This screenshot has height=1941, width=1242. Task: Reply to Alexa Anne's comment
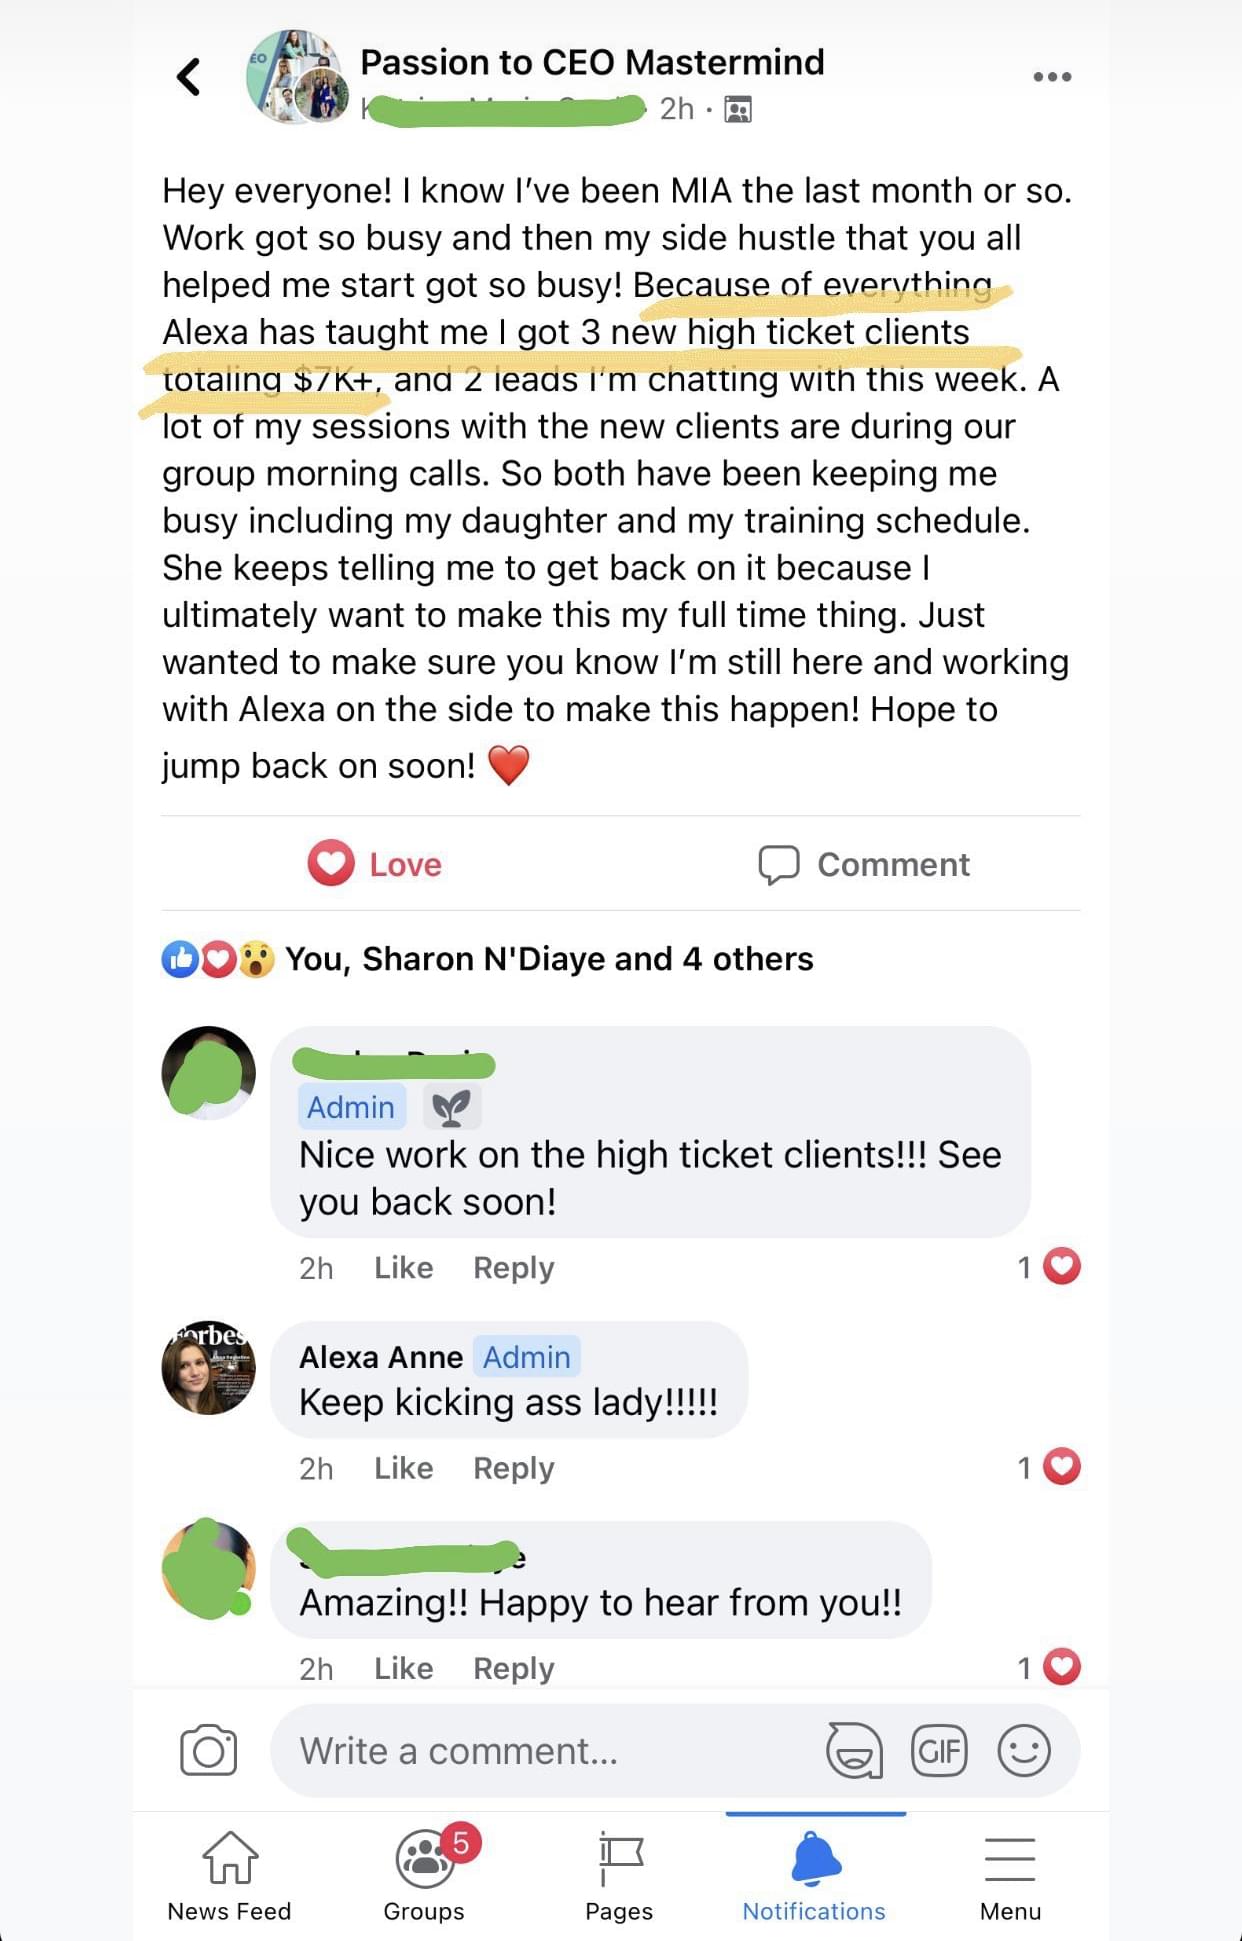click(x=513, y=1468)
